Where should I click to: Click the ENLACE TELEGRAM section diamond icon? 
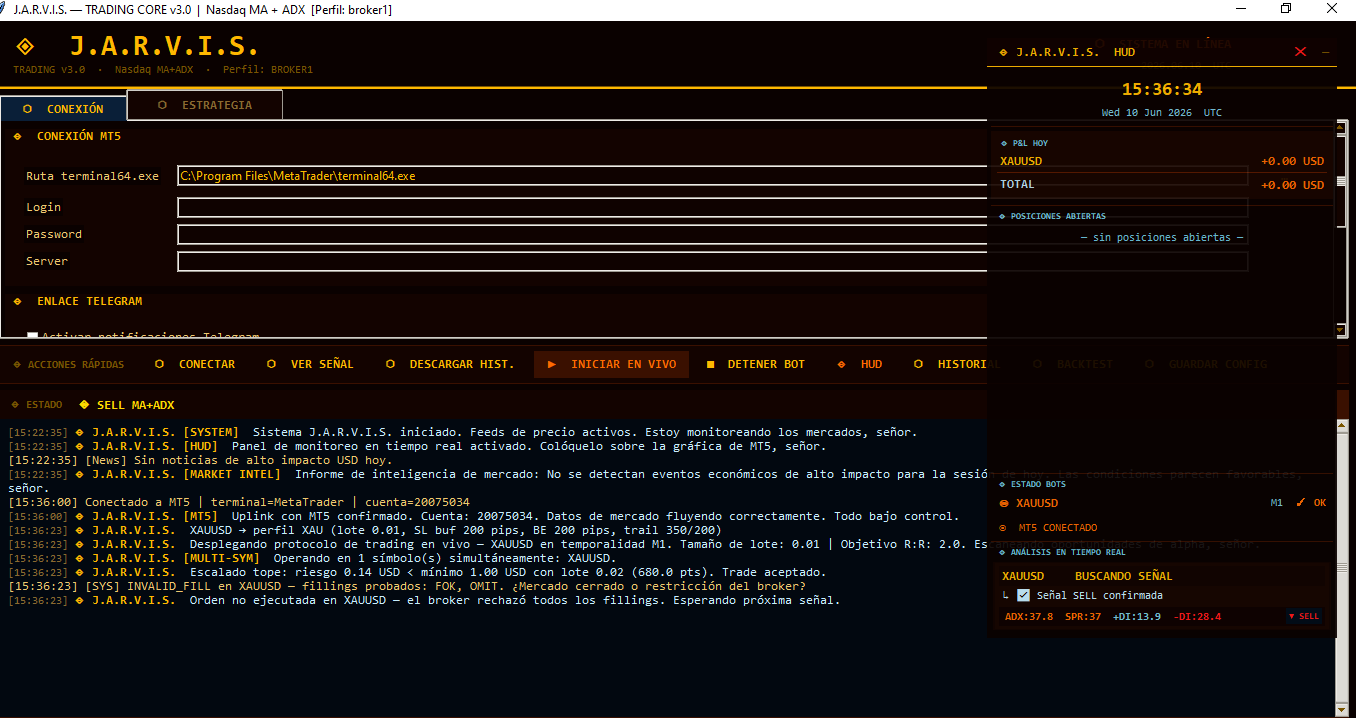18,301
